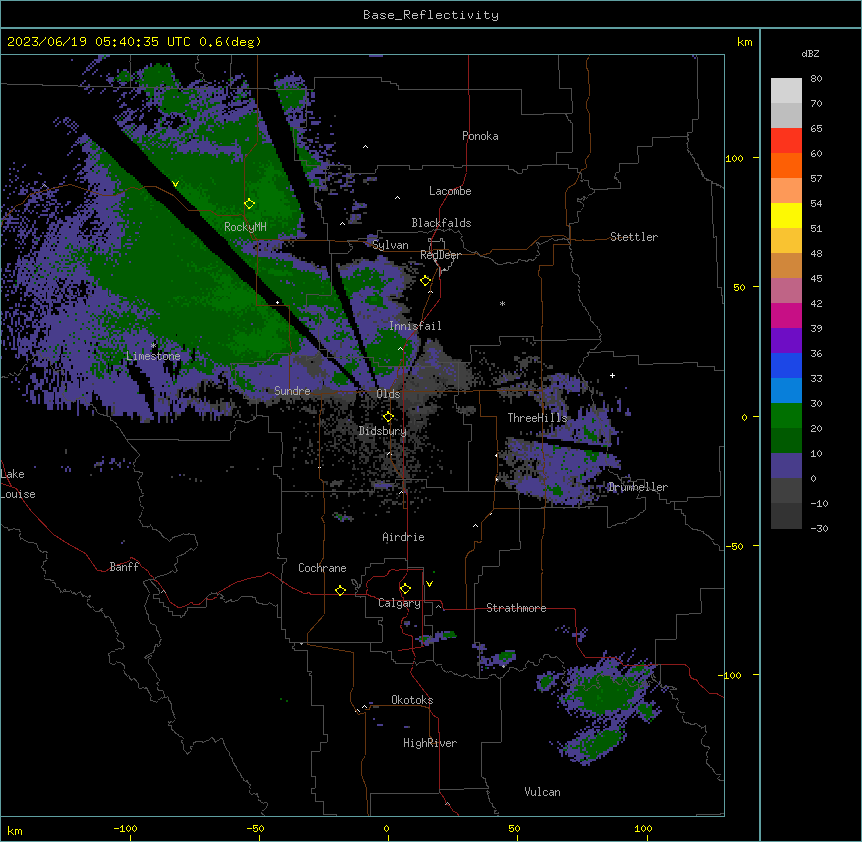This screenshot has height=842, width=862.
Task: Pick the magenta swatch in dBZ legend
Action: 786,315
